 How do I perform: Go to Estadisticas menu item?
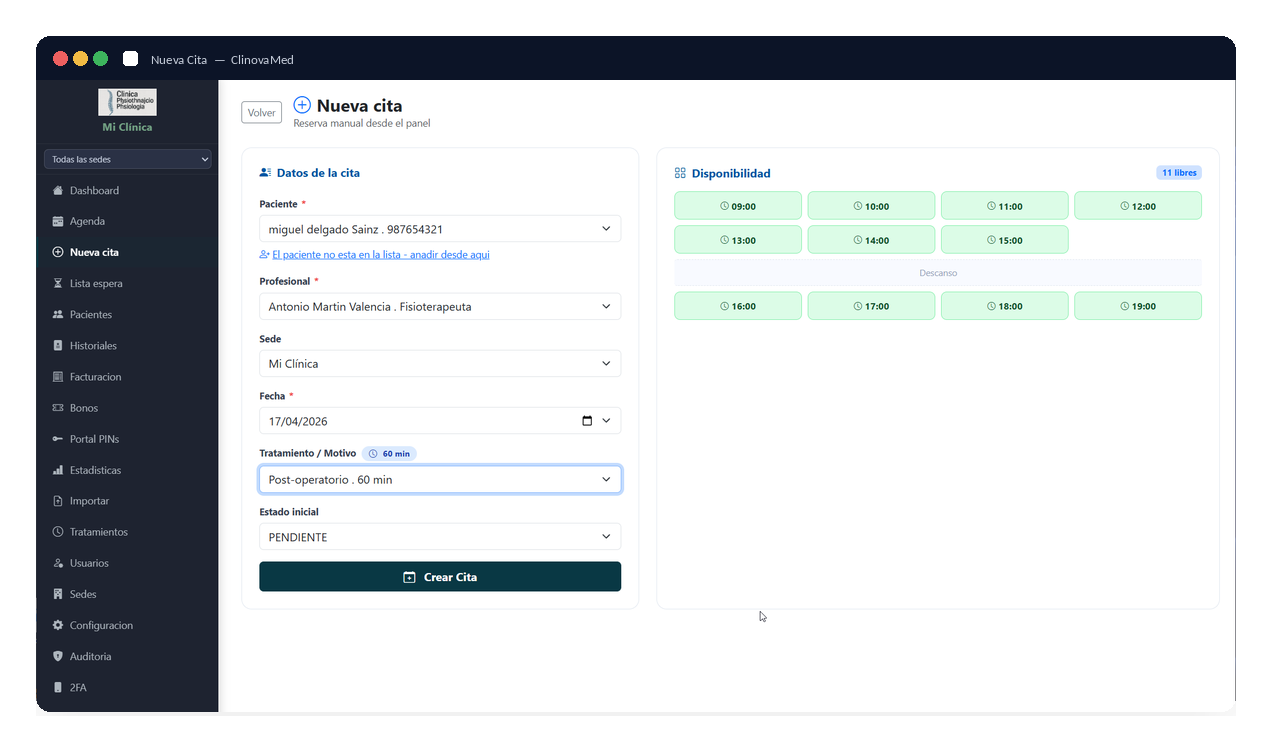(x=127, y=470)
